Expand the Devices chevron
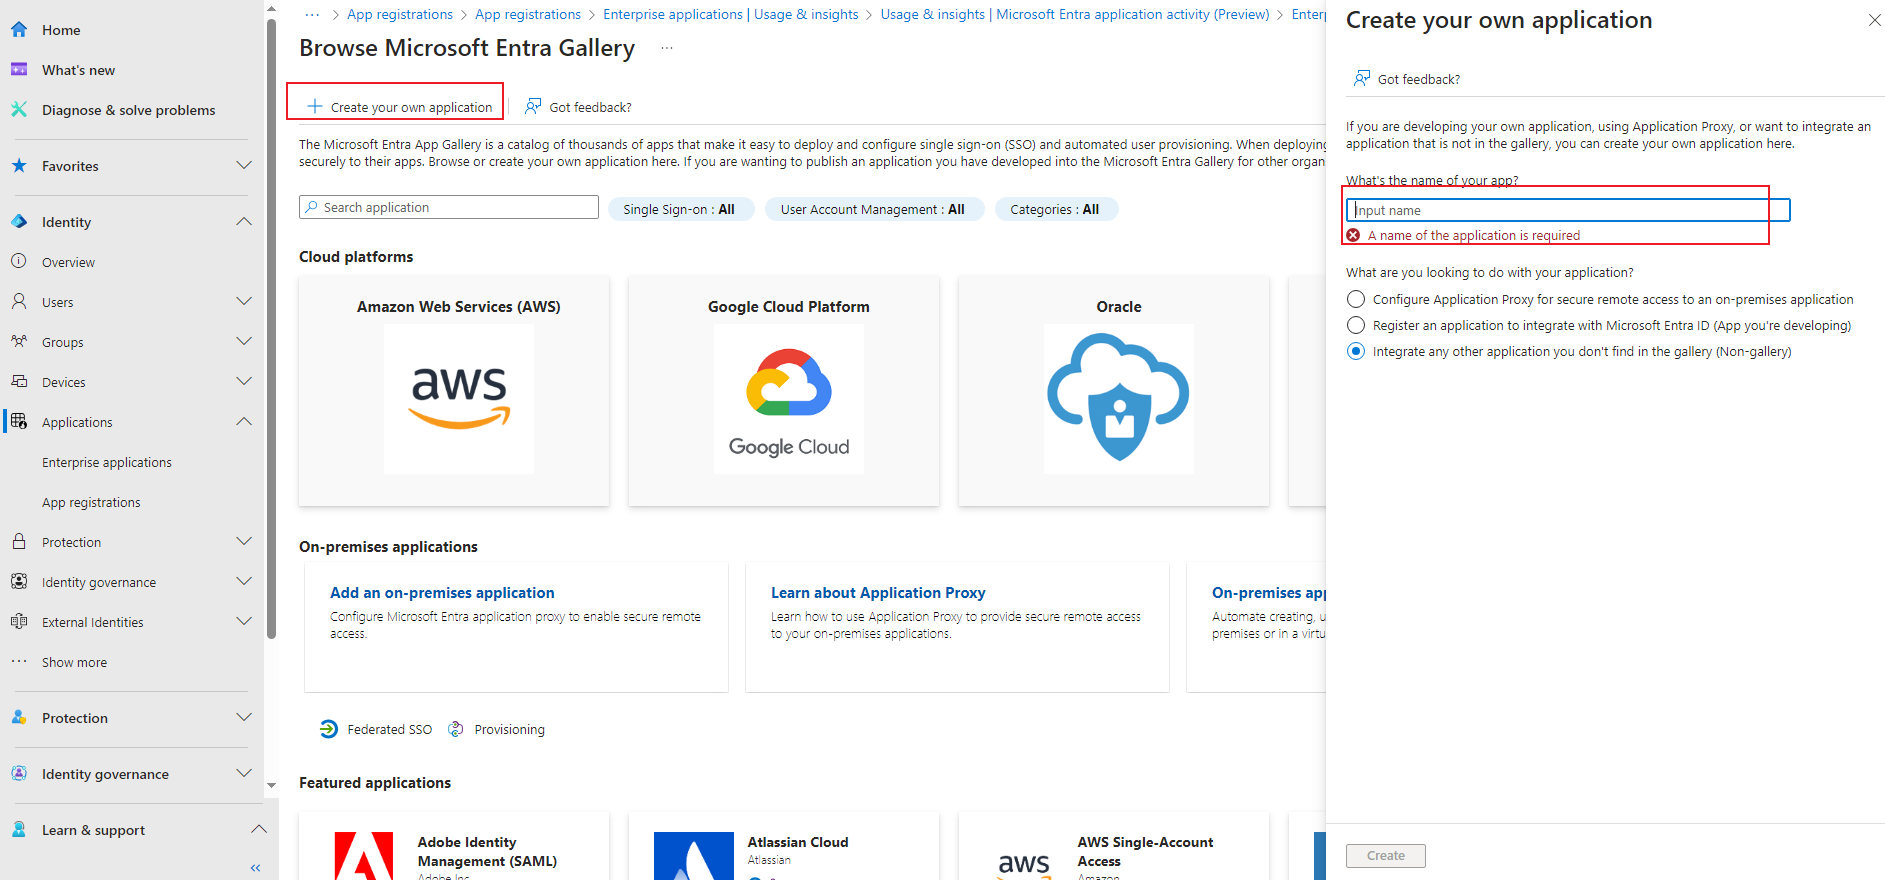The width and height of the screenshot is (1885, 880). pos(244,381)
